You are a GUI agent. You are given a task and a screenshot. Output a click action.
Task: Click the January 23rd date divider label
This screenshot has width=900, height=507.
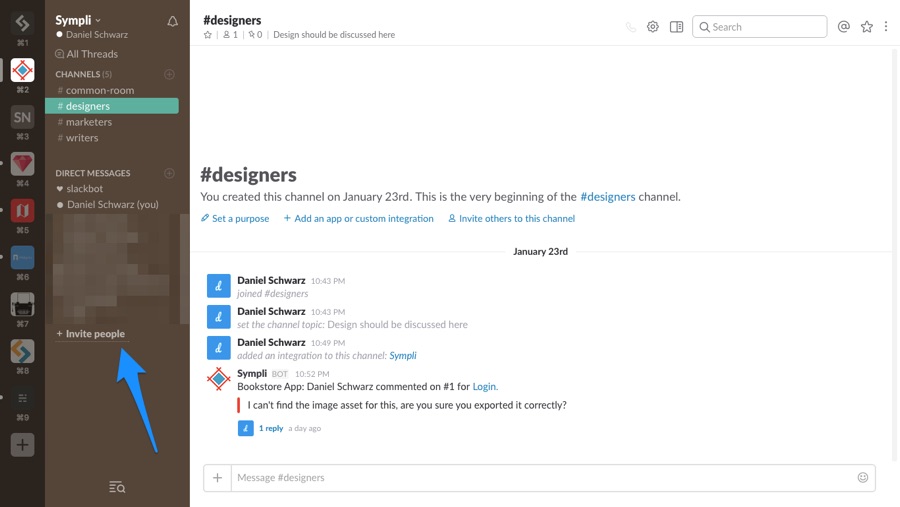[x=540, y=251]
